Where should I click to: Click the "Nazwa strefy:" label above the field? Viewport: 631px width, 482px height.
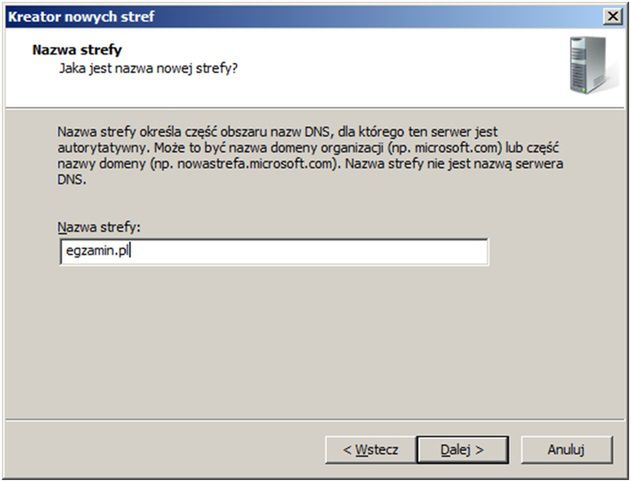click(99, 228)
